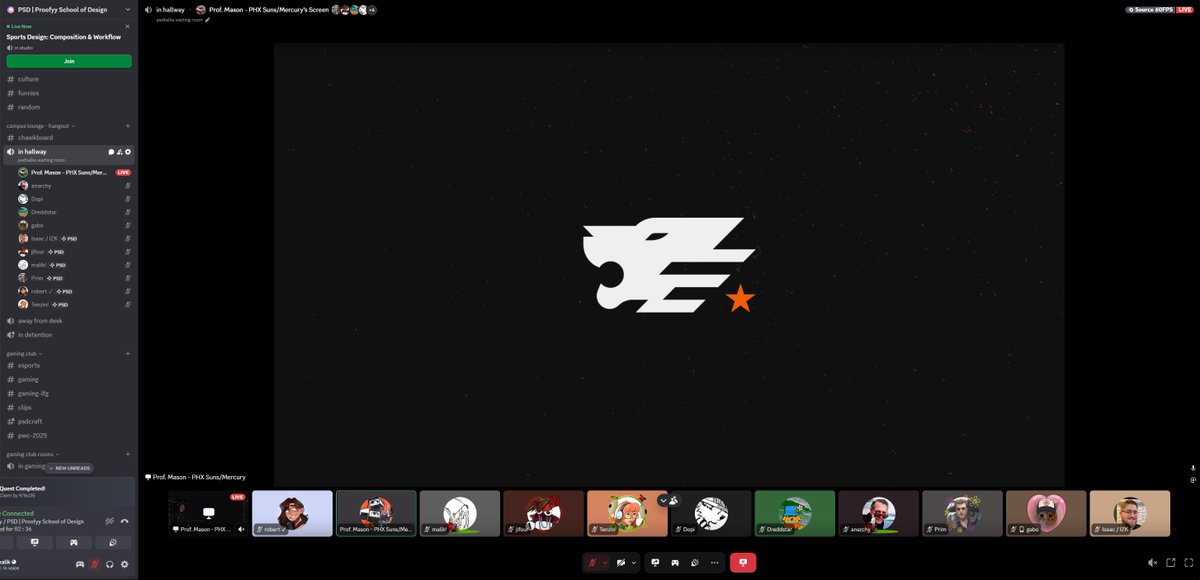The height and width of the screenshot is (580, 1200).
Task: Dismiss the Live Now event banner
Action: point(127,27)
